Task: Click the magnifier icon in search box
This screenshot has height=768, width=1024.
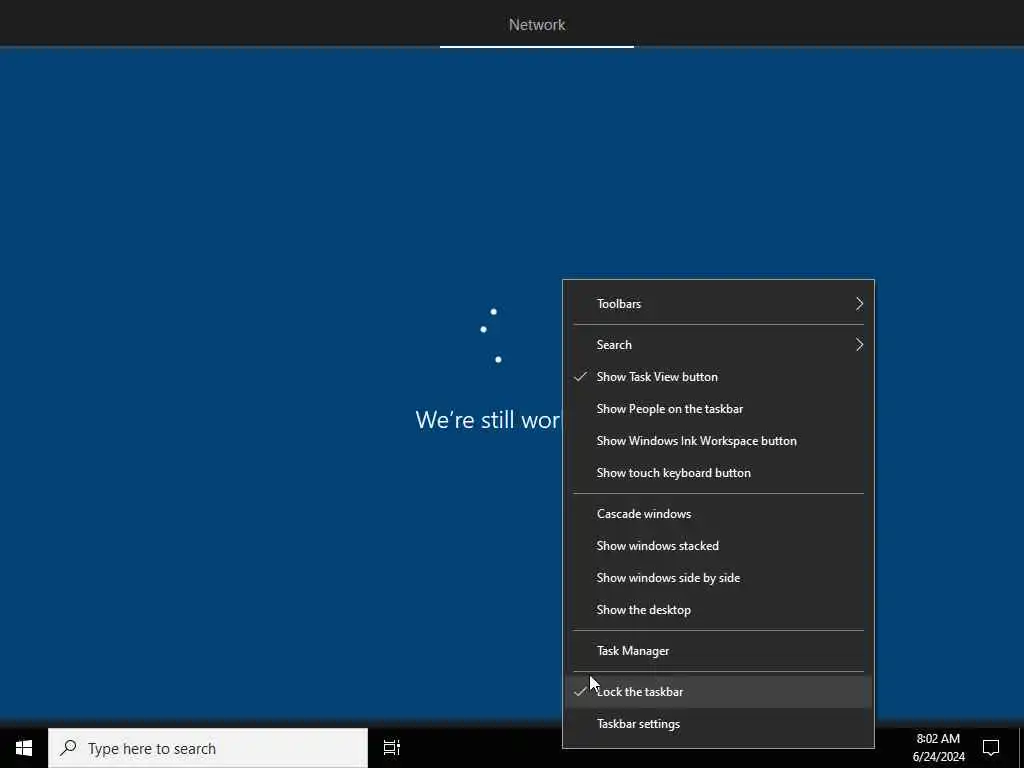Action: [68, 748]
